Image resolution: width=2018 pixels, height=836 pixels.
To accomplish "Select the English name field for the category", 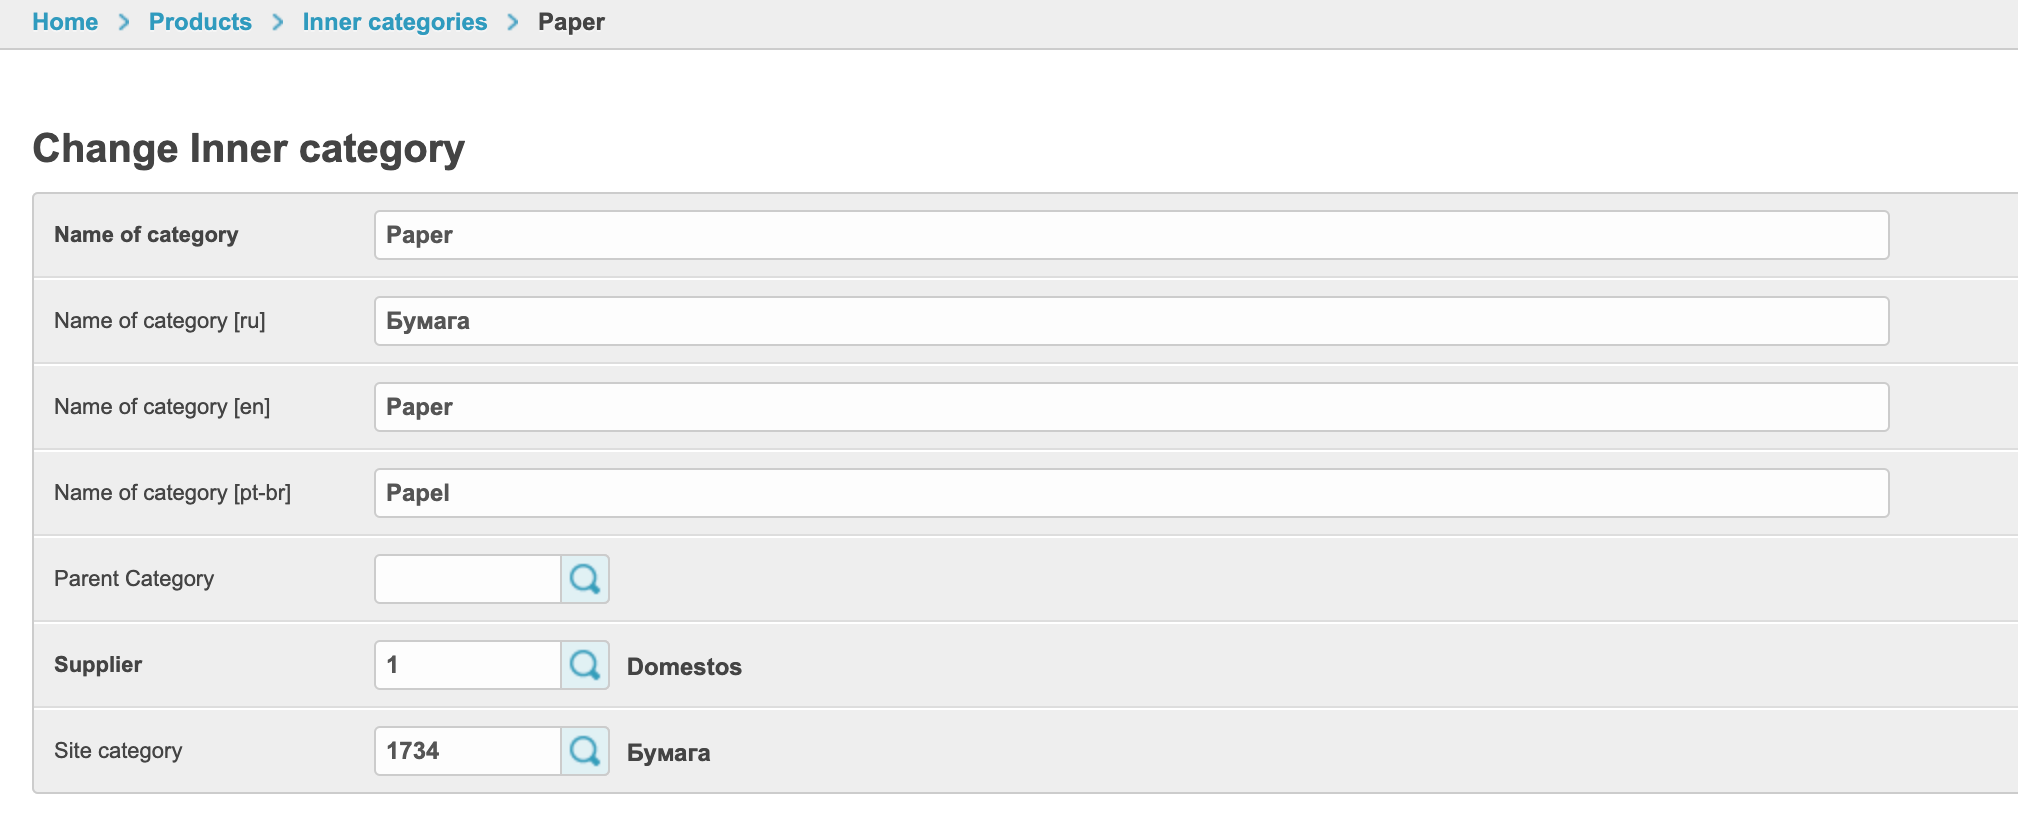I will tap(1130, 407).
